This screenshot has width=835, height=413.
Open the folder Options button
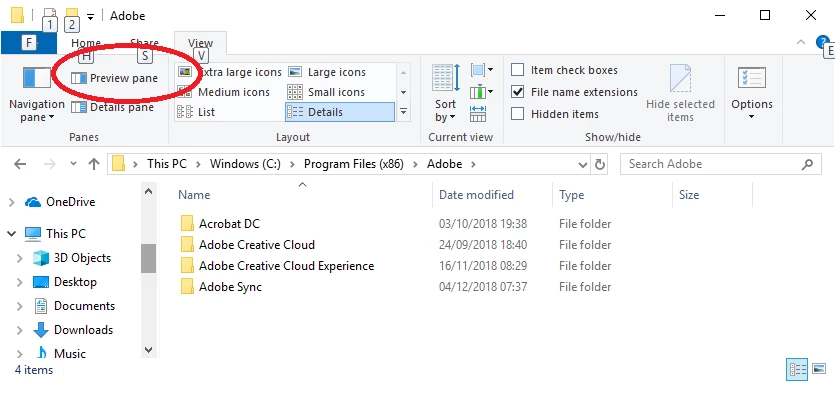tap(751, 93)
